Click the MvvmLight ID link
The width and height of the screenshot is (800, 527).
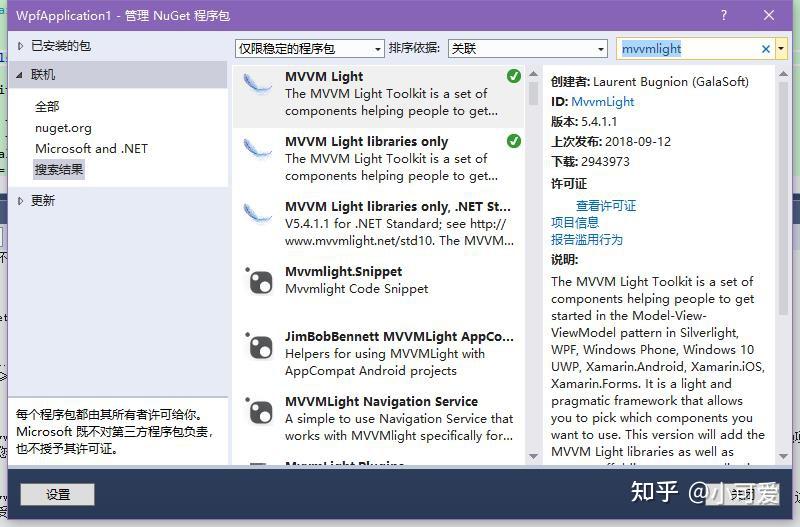point(603,102)
